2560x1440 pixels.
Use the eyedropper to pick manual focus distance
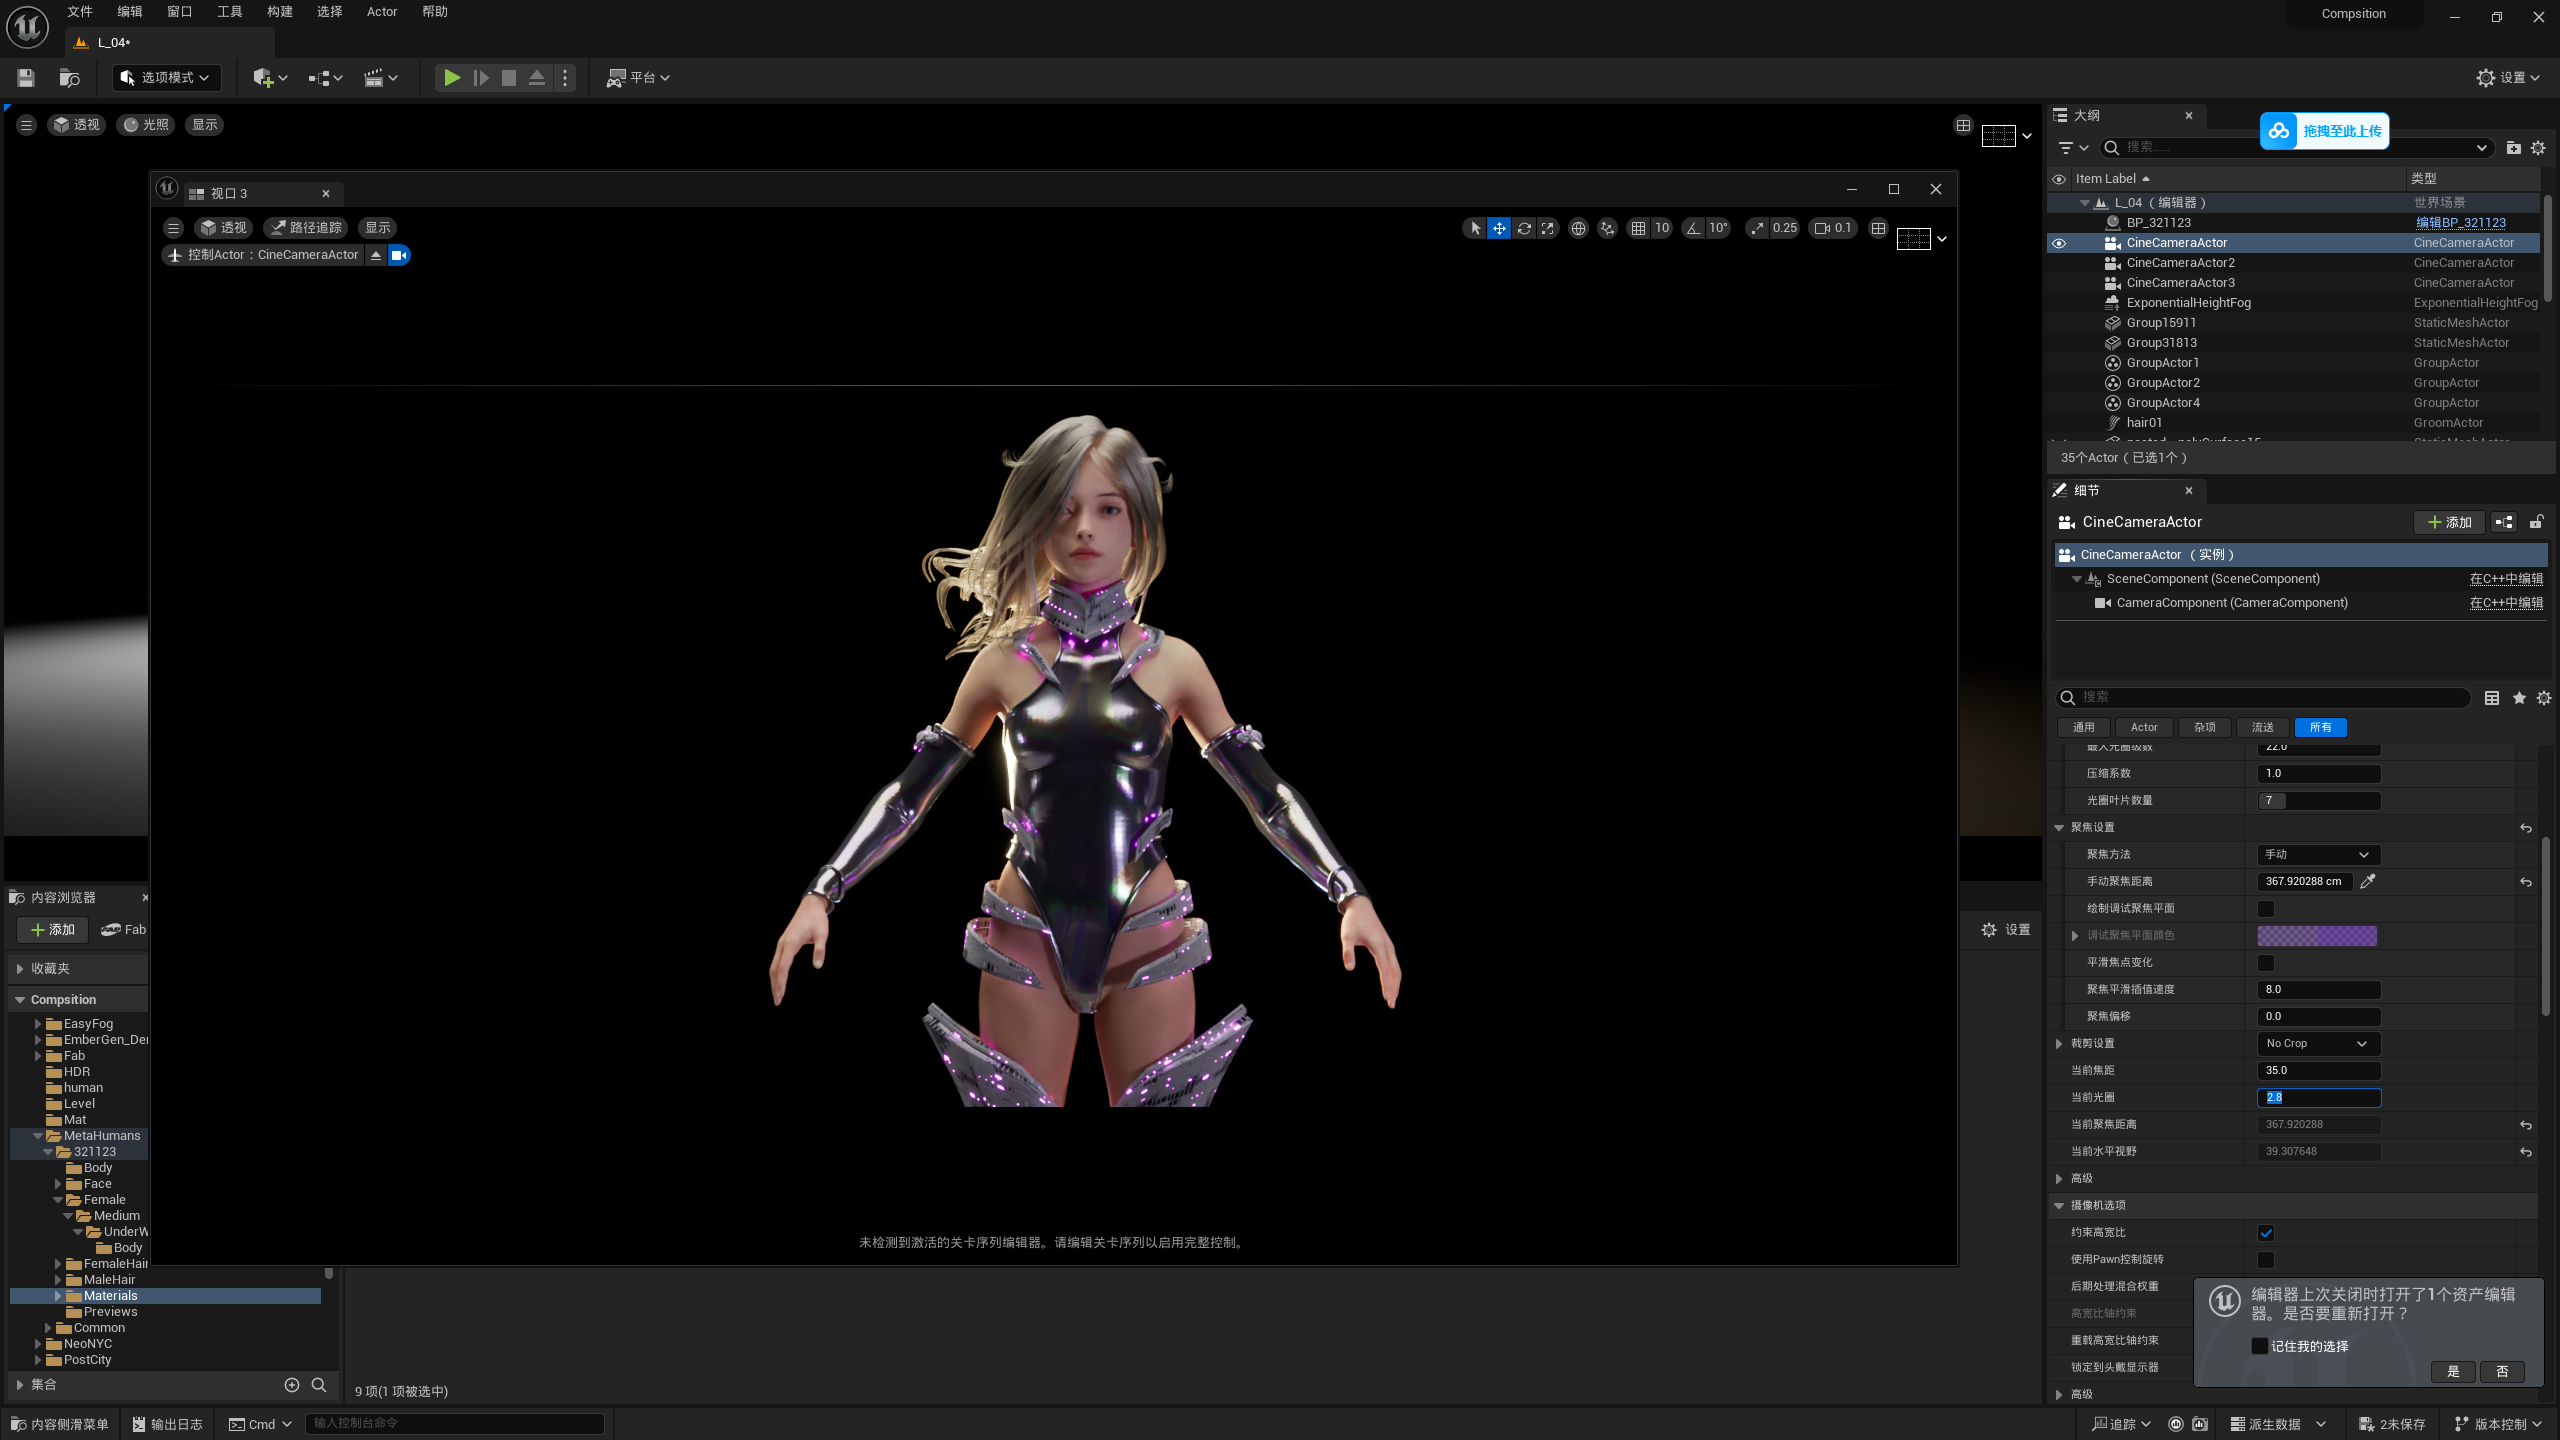coord(2368,881)
